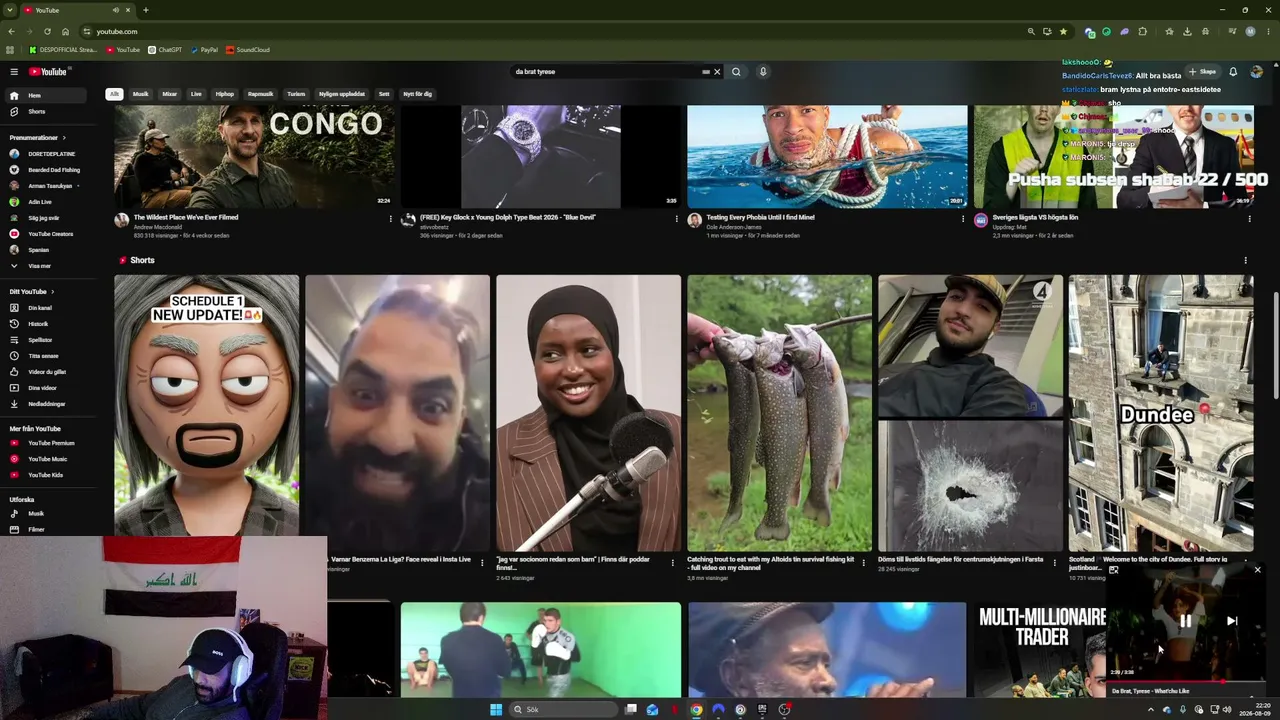Select the Hiphop filter chip

(225, 94)
